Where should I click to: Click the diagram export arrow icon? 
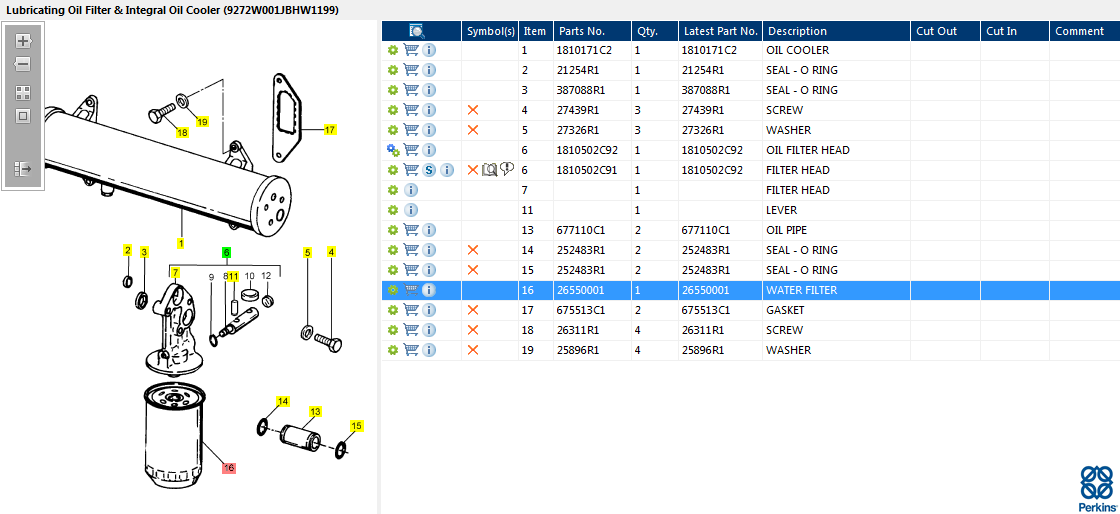(23, 169)
